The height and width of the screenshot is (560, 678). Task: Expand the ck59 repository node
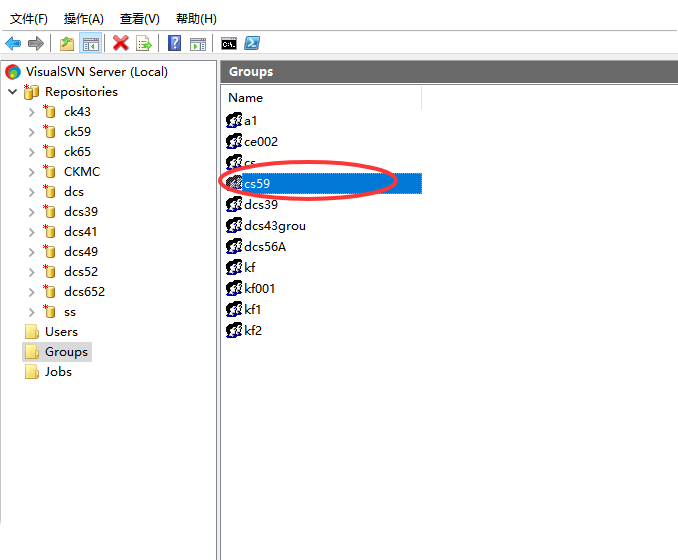point(31,132)
